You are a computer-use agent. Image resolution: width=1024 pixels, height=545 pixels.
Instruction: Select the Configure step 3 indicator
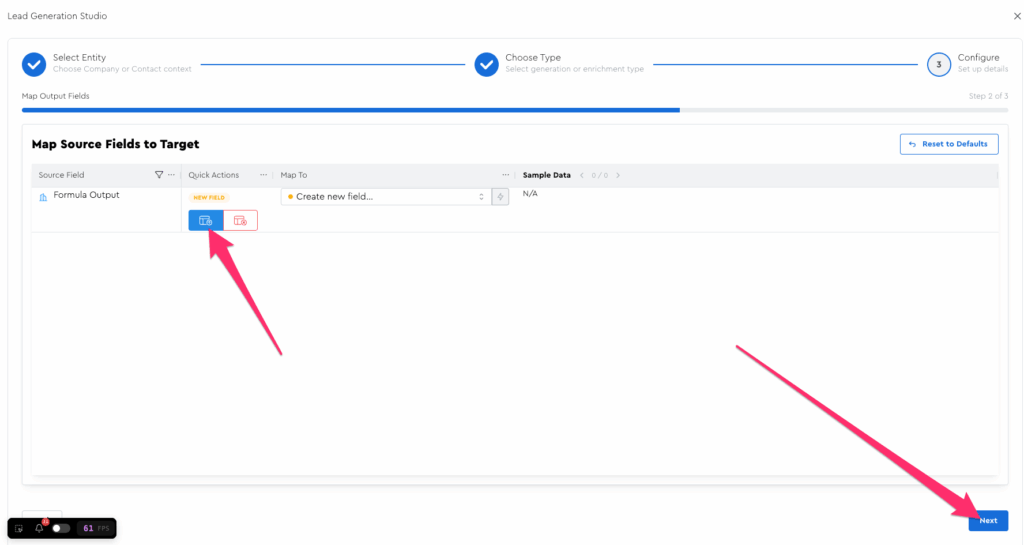[938, 64]
